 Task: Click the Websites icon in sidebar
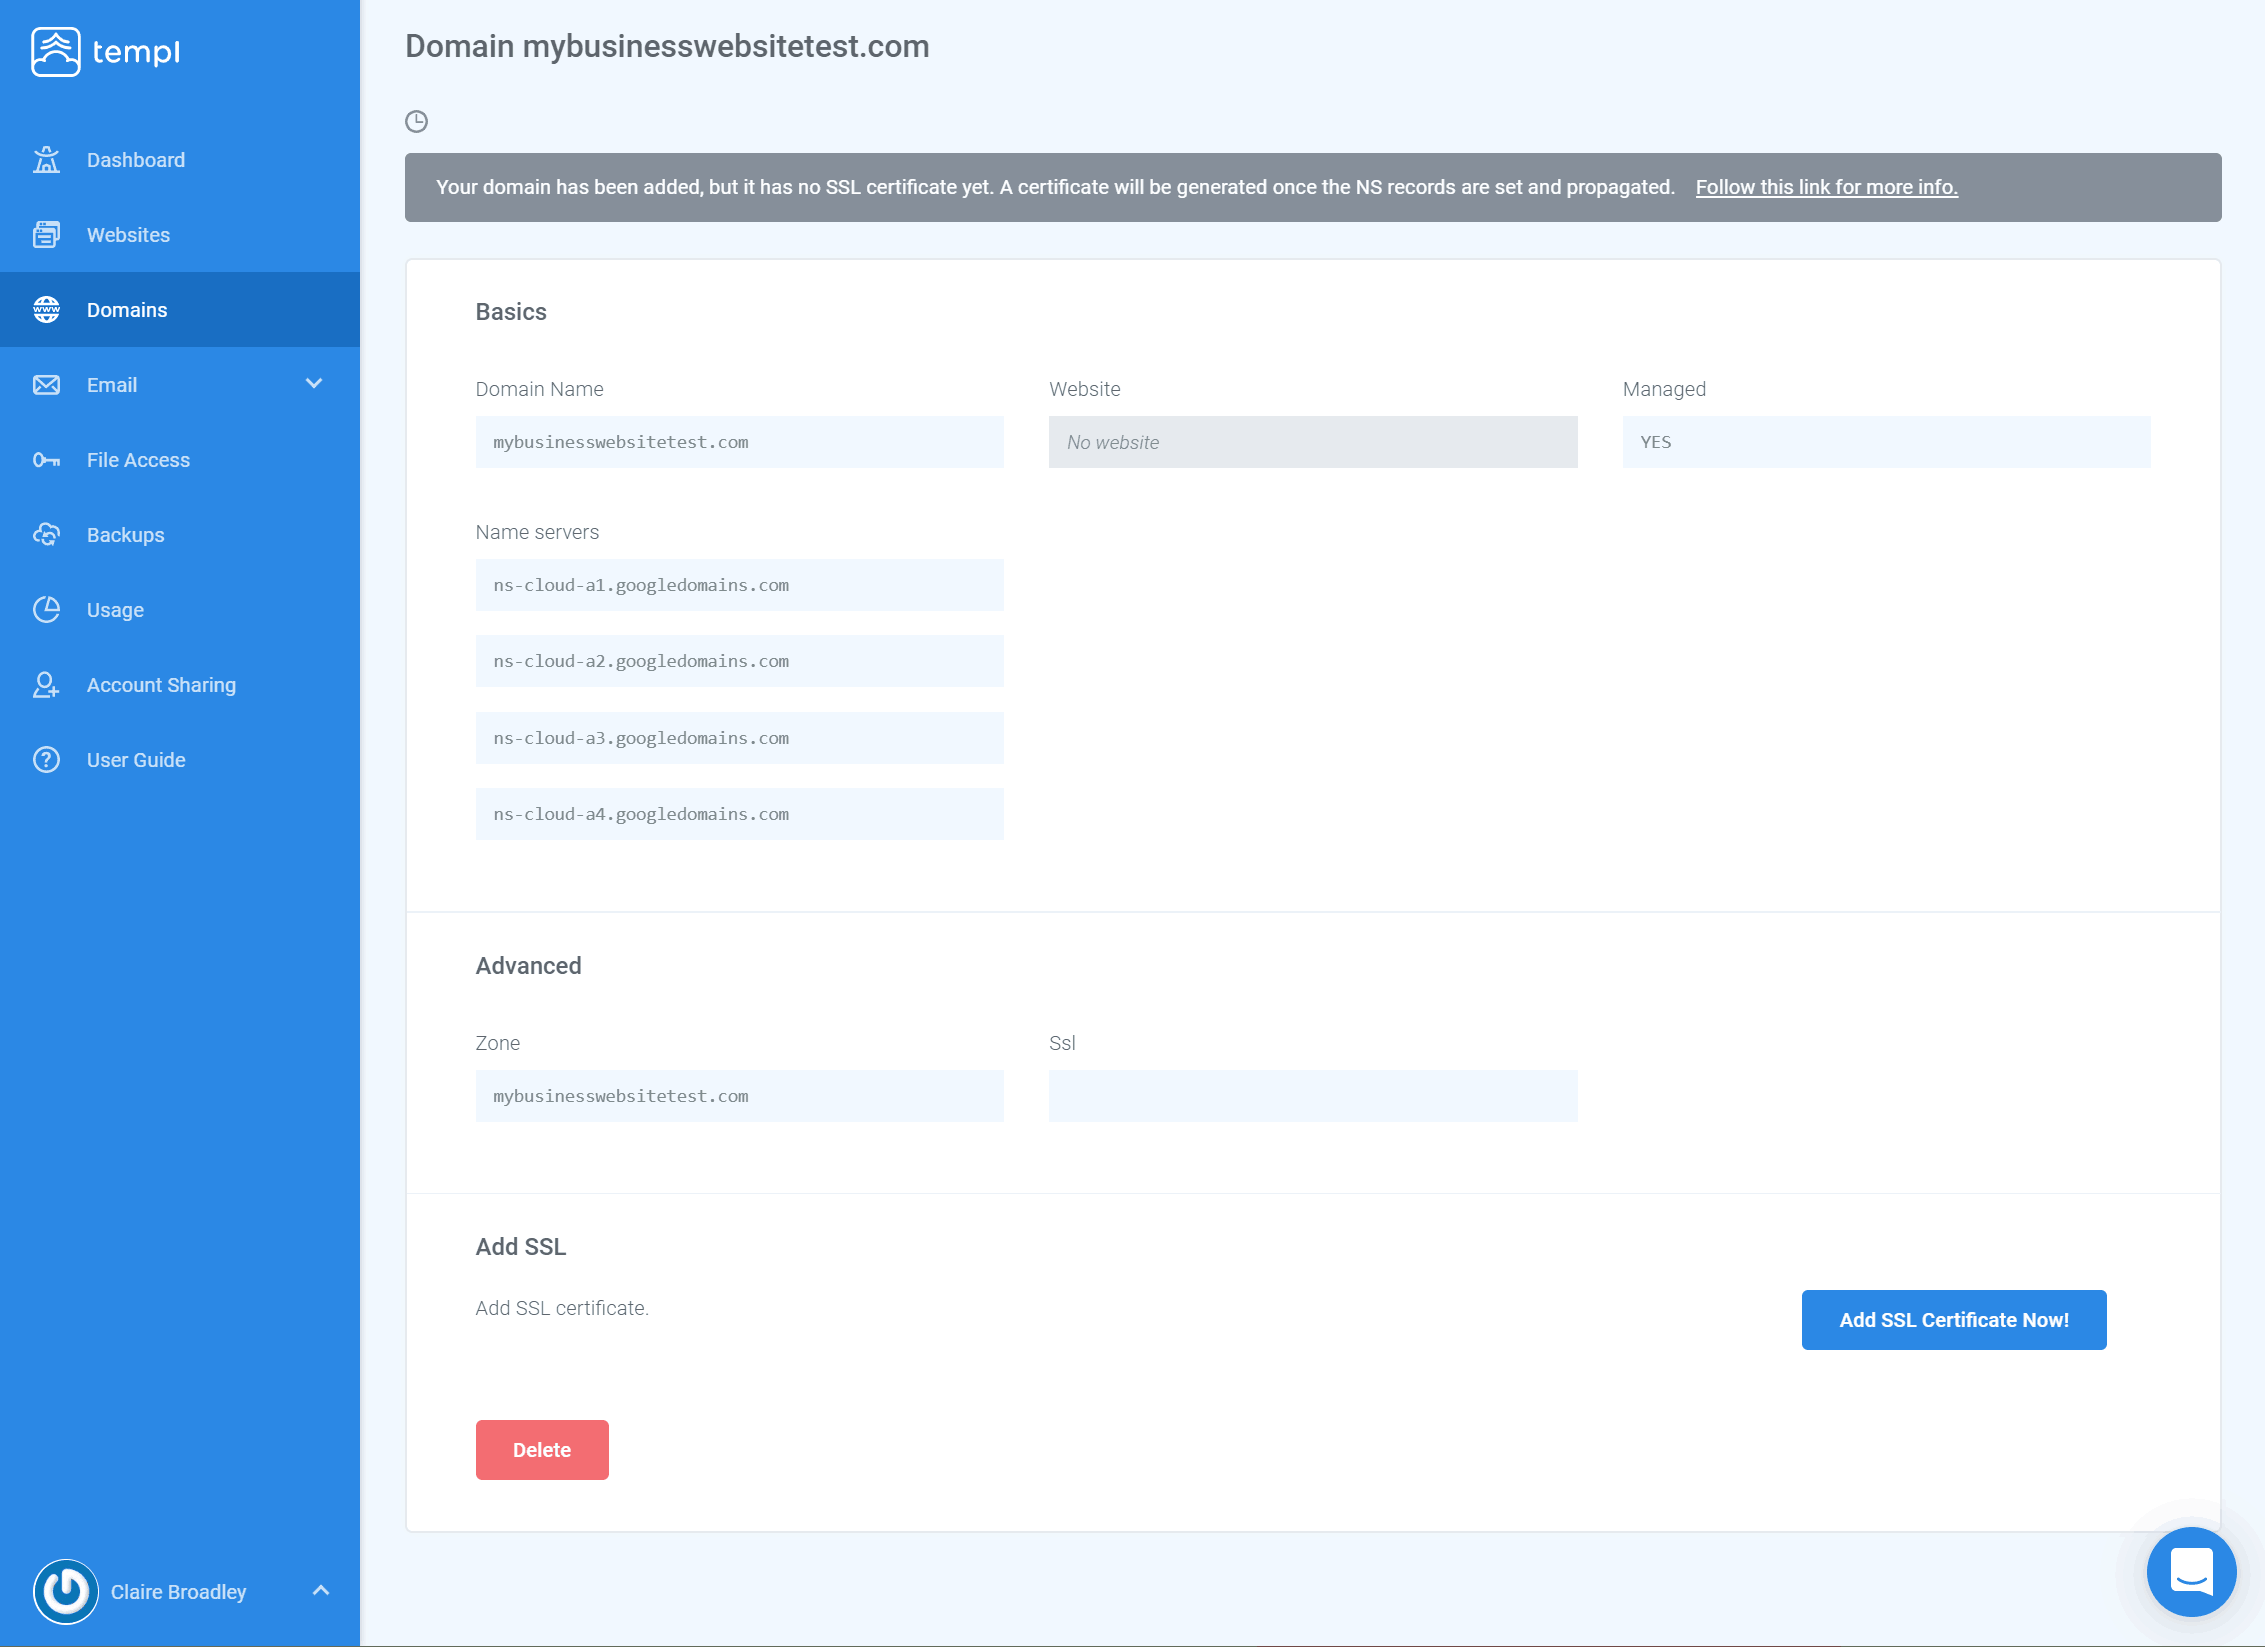[49, 234]
